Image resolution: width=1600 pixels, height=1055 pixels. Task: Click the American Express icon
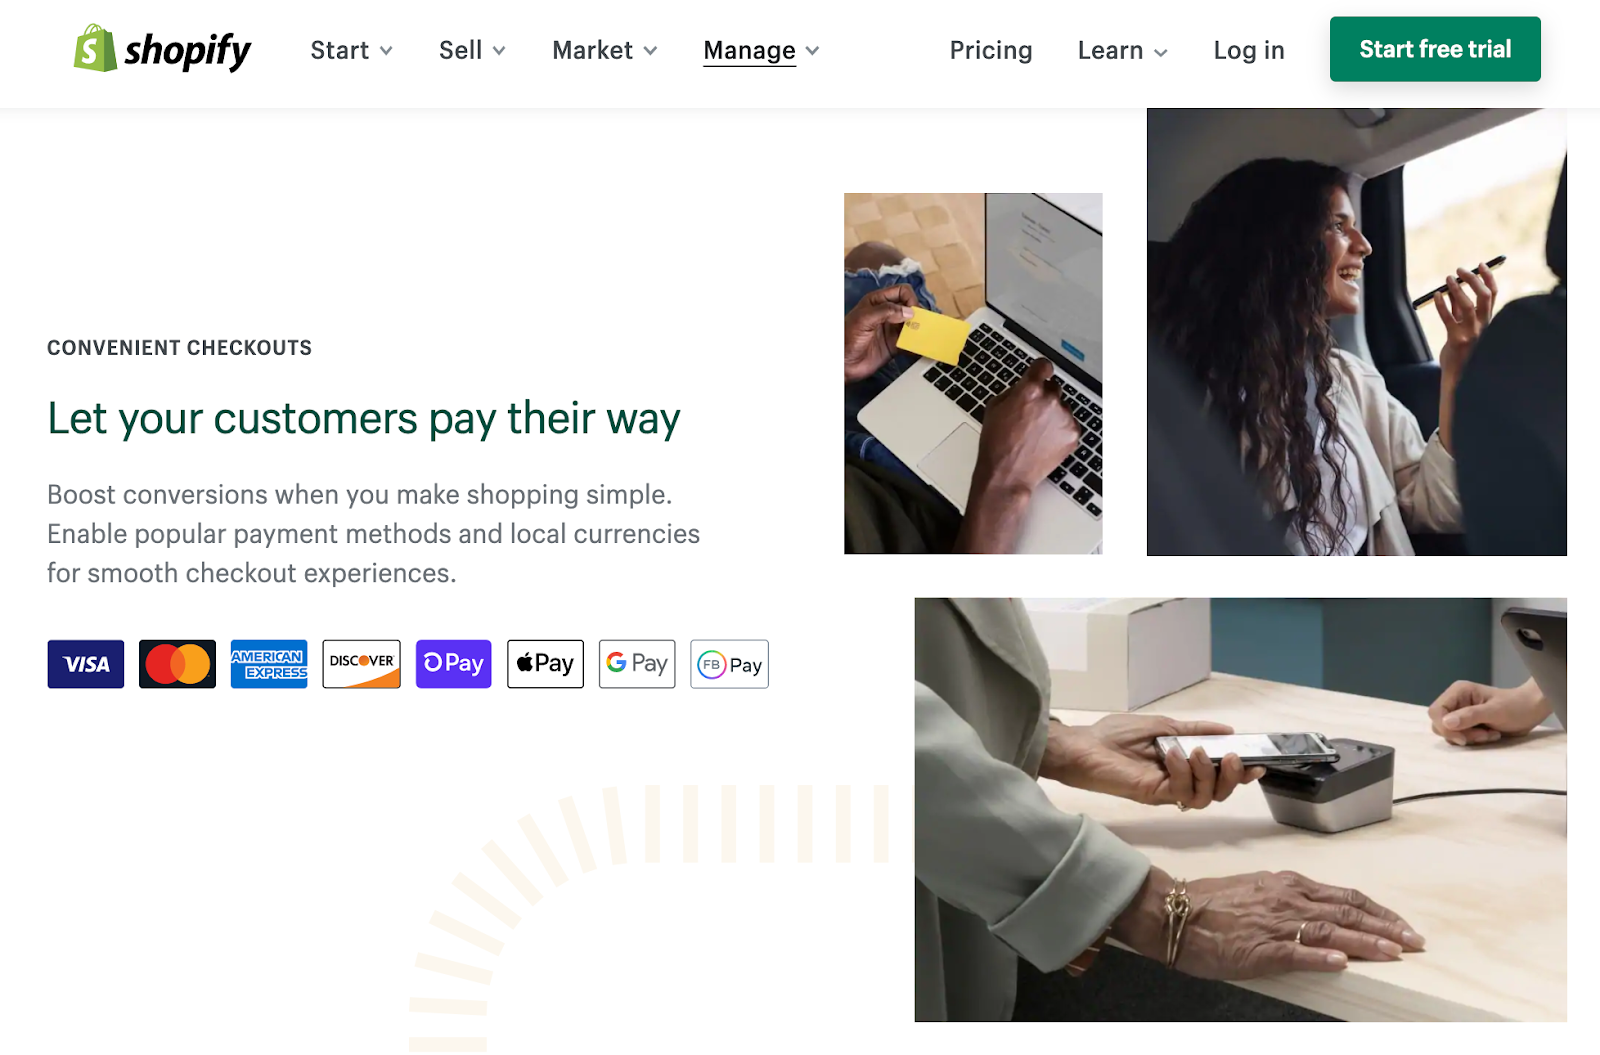(269, 664)
